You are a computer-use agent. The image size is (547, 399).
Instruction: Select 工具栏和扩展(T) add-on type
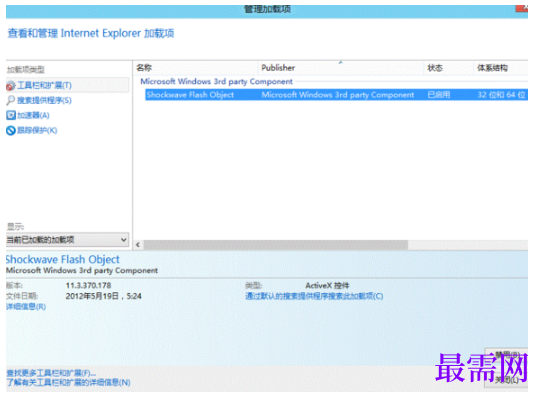point(67,85)
